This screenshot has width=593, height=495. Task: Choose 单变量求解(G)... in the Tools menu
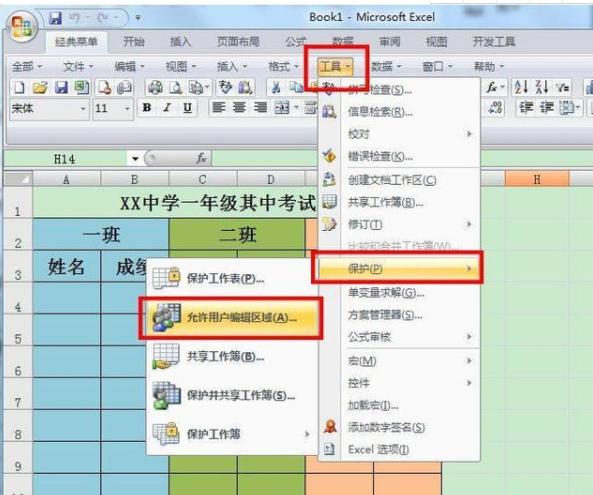399,292
